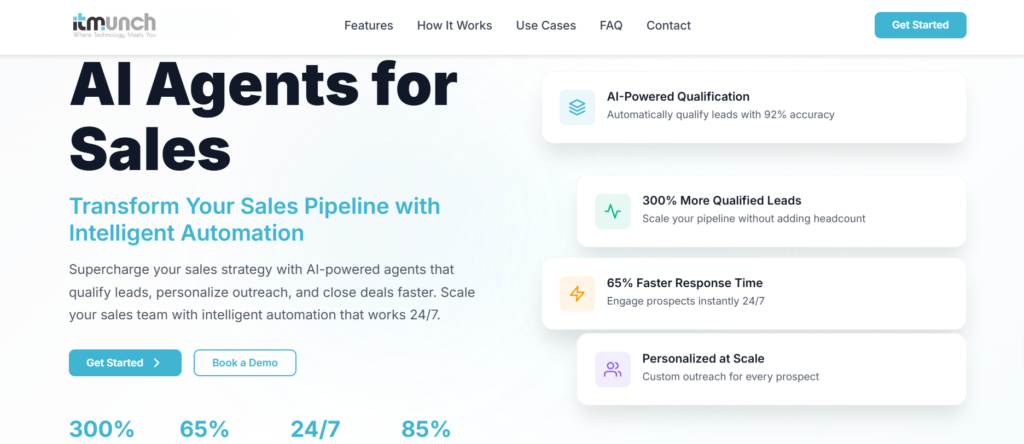Navigate to Contact page link
The height and width of the screenshot is (444, 1024).
(x=668, y=25)
